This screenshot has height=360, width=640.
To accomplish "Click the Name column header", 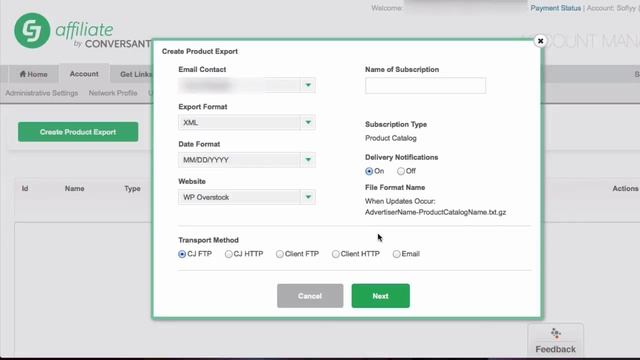I will [x=74, y=189].
